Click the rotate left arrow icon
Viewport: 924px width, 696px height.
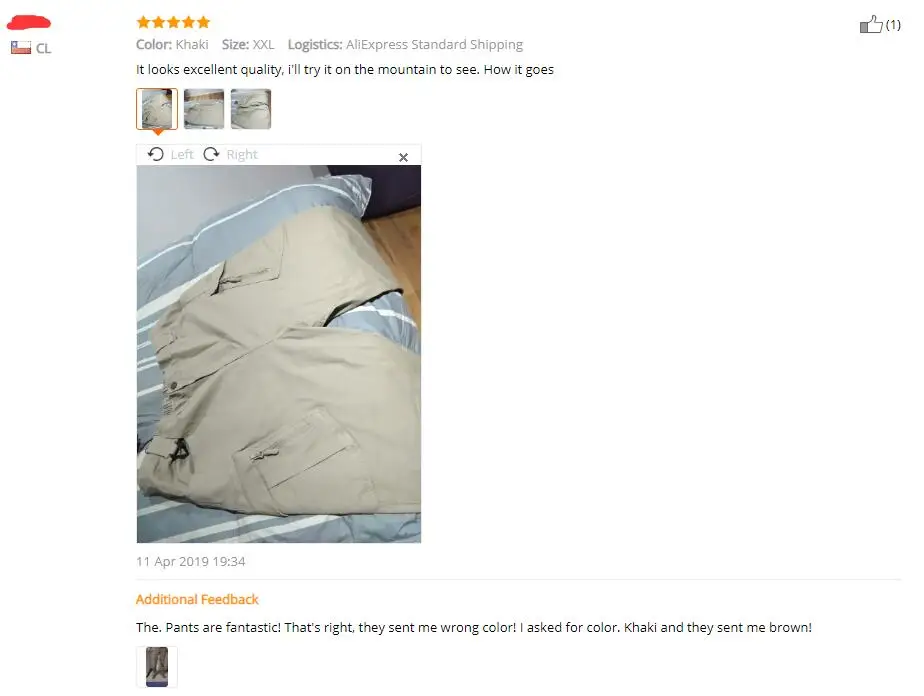pos(156,154)
